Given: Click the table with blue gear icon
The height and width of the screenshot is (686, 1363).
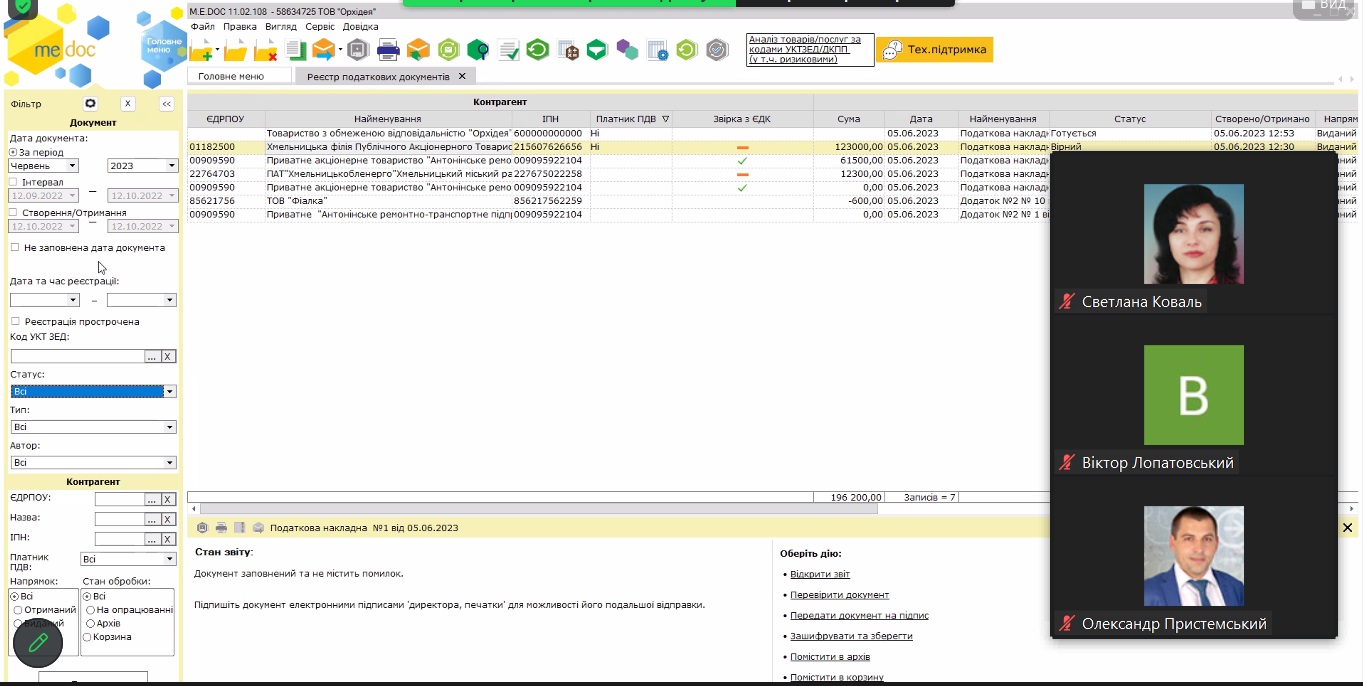Looking at the screenshot, I should point(657,49).
